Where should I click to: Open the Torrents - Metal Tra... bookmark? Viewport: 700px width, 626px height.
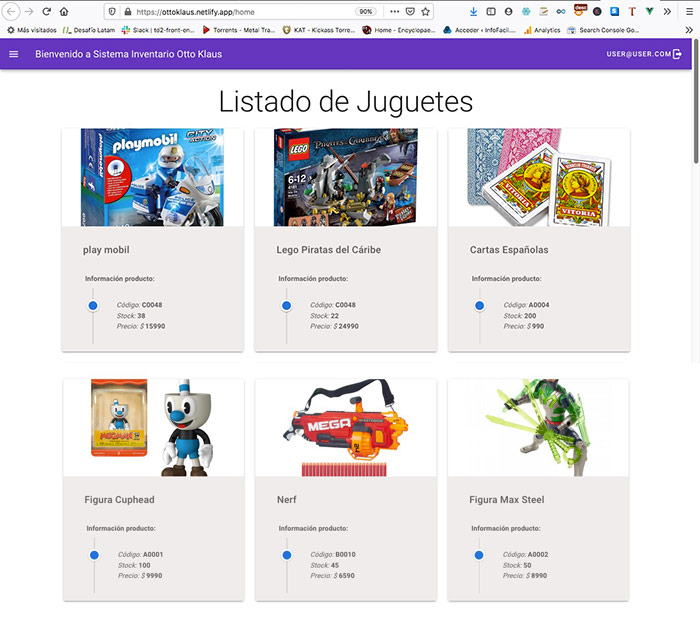point(238,30)
